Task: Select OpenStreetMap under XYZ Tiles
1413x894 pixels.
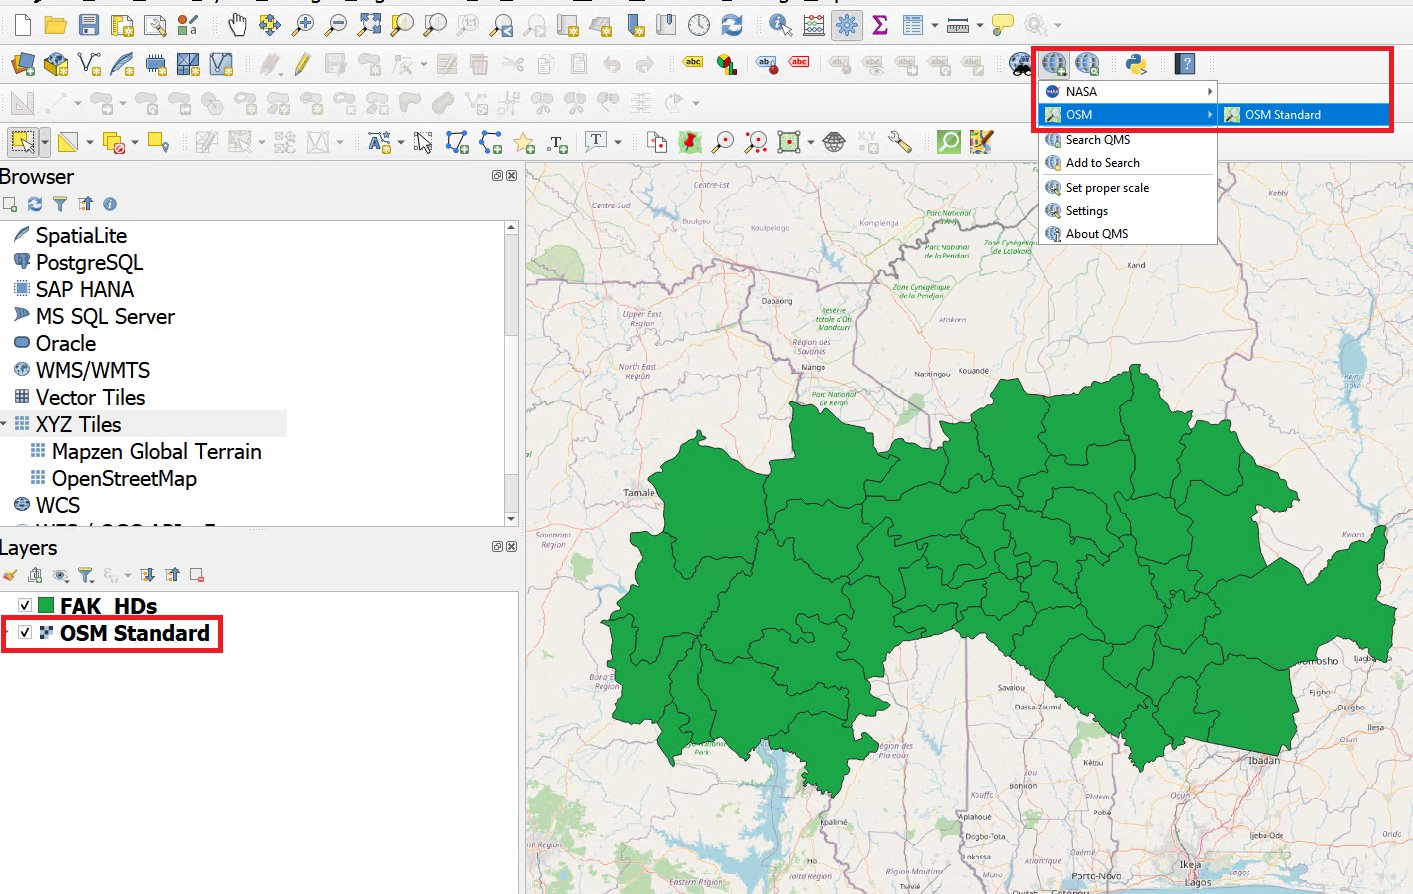Action: click(124, 478)
